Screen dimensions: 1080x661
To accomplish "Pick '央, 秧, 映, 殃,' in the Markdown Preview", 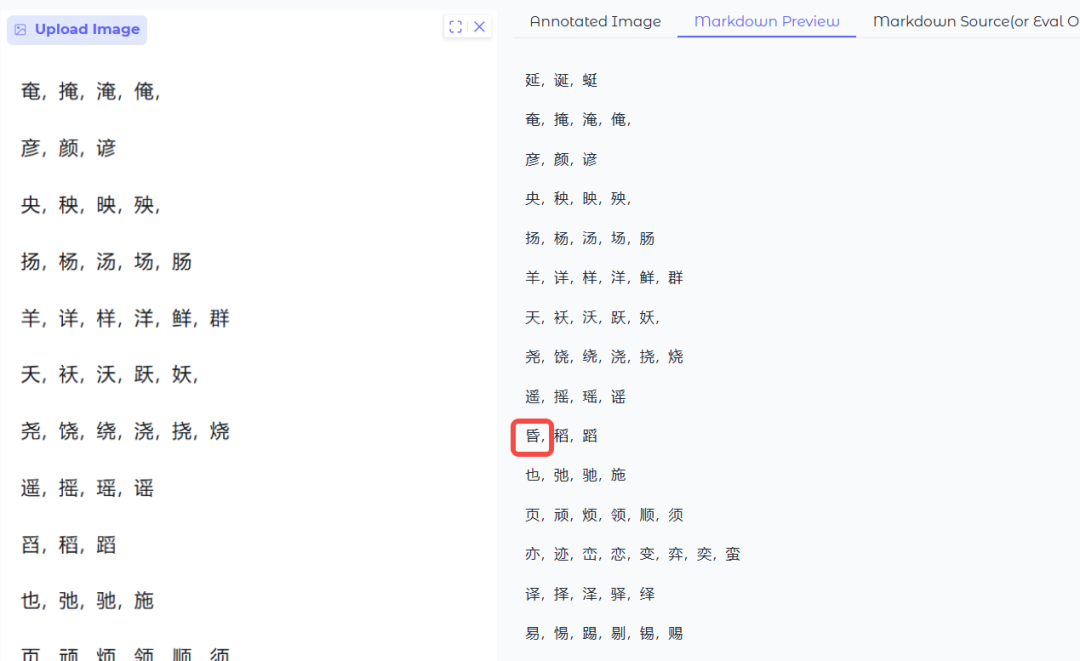I will pos(579,199).
